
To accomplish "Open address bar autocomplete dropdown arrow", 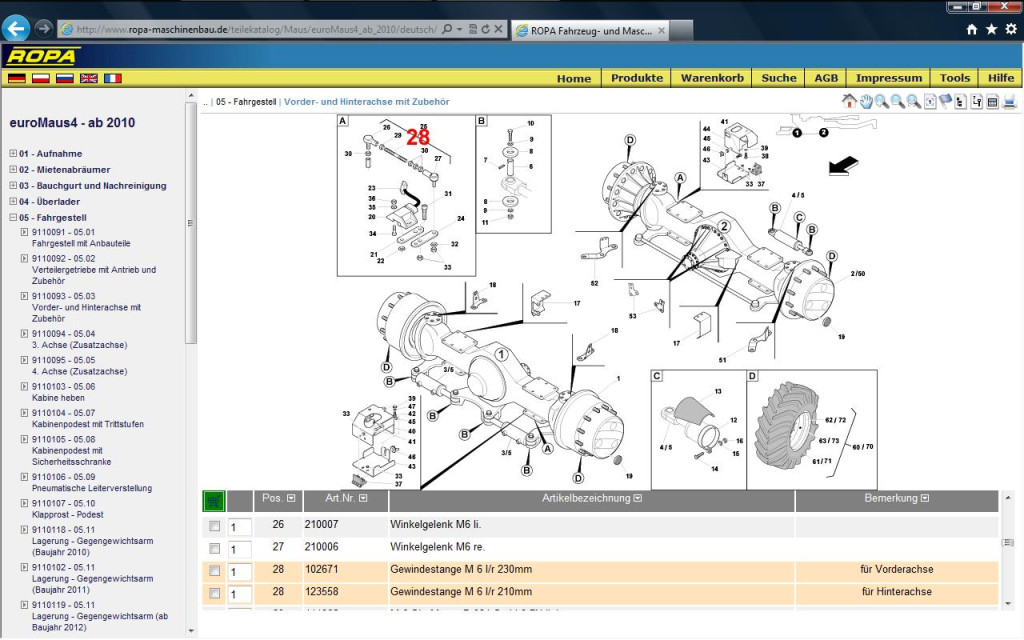I will [460, 29].
